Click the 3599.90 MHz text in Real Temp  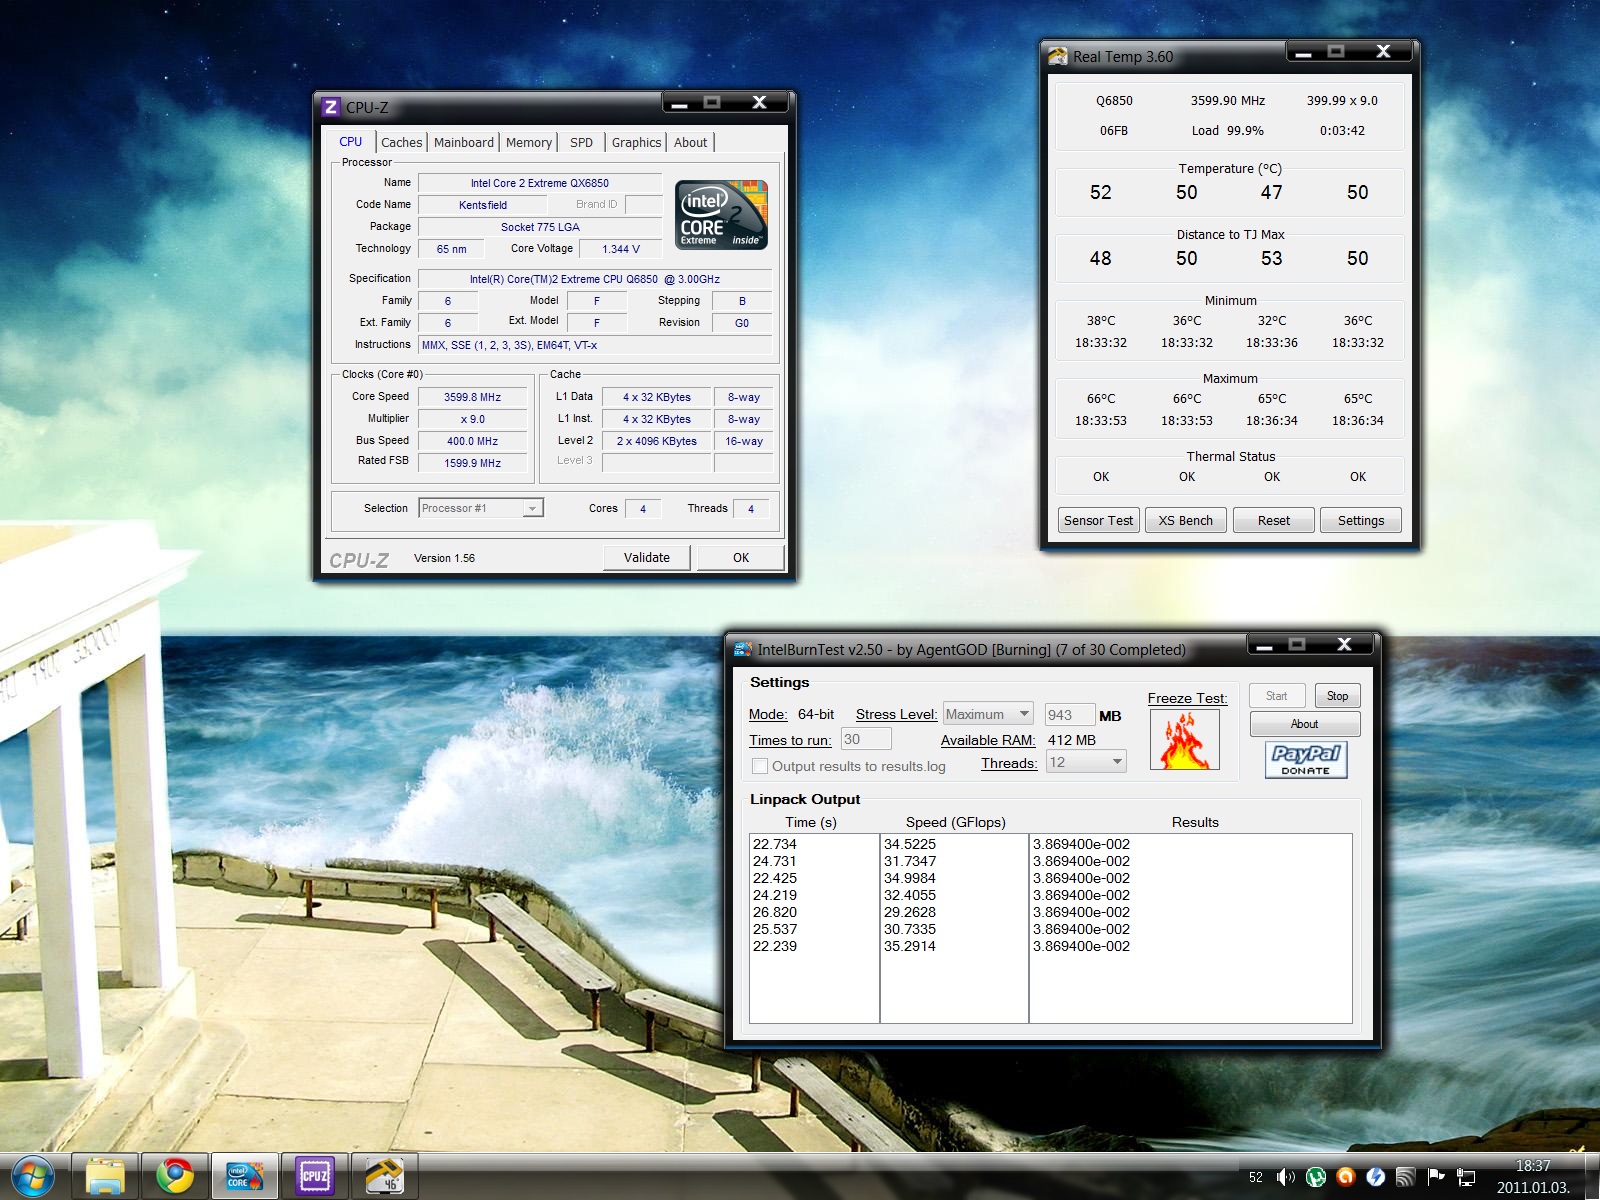[x=1227, y=100]
